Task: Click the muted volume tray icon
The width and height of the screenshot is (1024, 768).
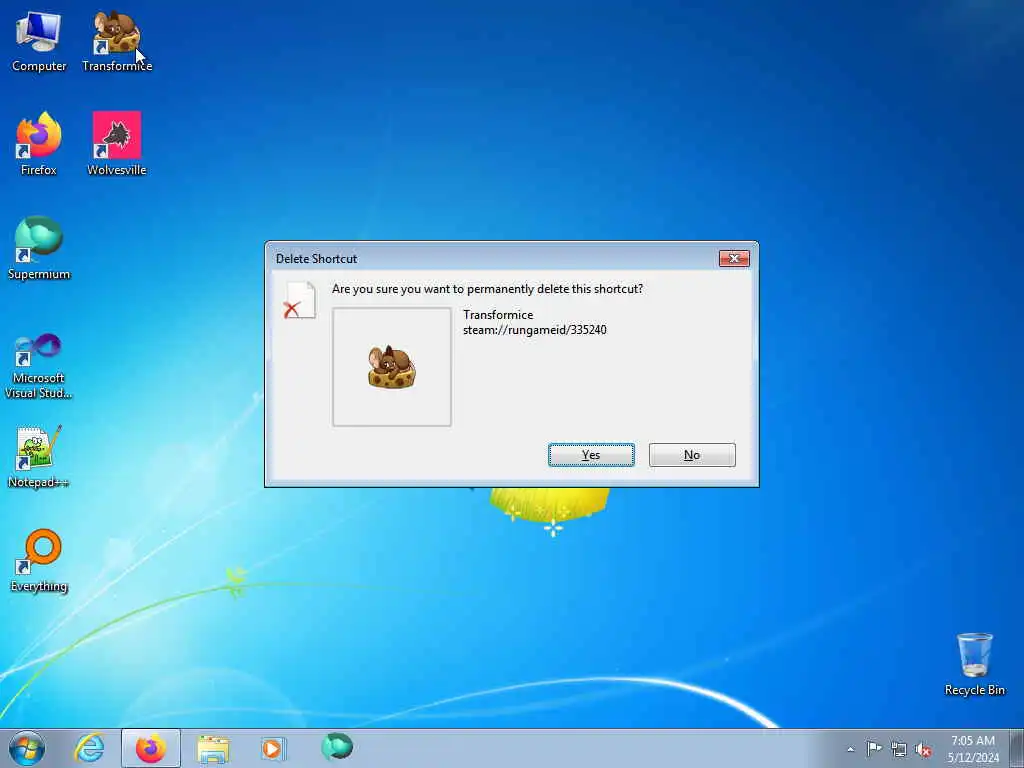Action: click(x=923, y=749)
